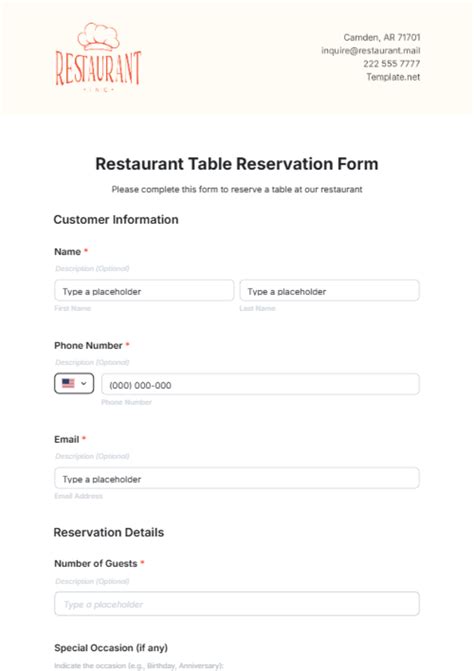Click the Number of Guests description text

92,581
